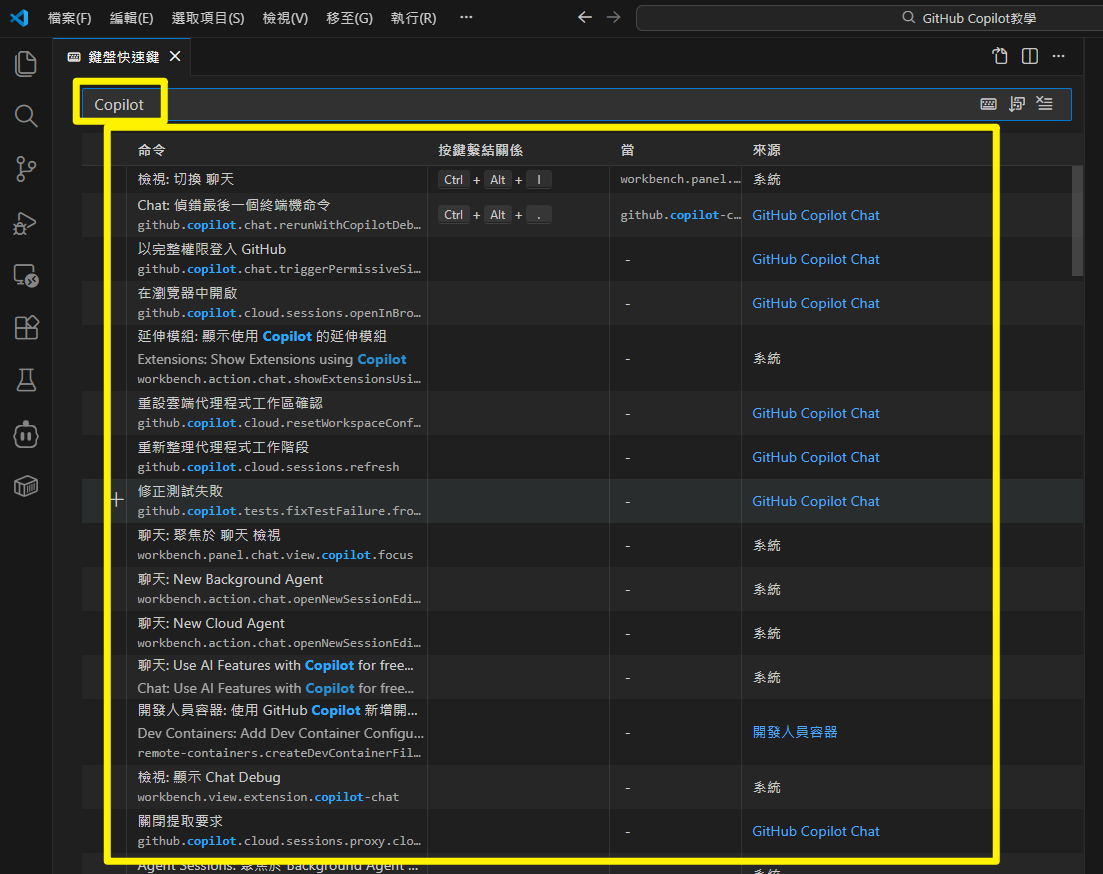The height and width of the screenshot is (874, 1103).
Task: Open the 檔案(F) menu
Action: [69, 18]
